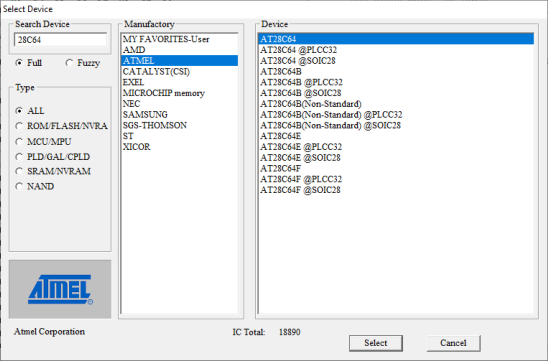Select AT28C64B @PLCC32 device
The image size is (548, 361).
(396, 82)
